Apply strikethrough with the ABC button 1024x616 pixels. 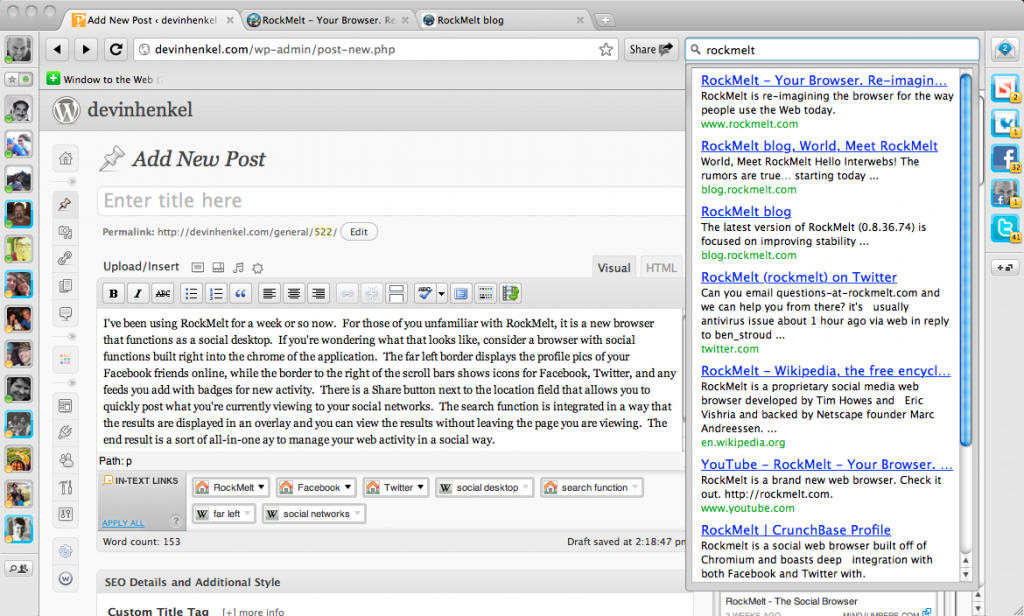click(x=163, y=293)
